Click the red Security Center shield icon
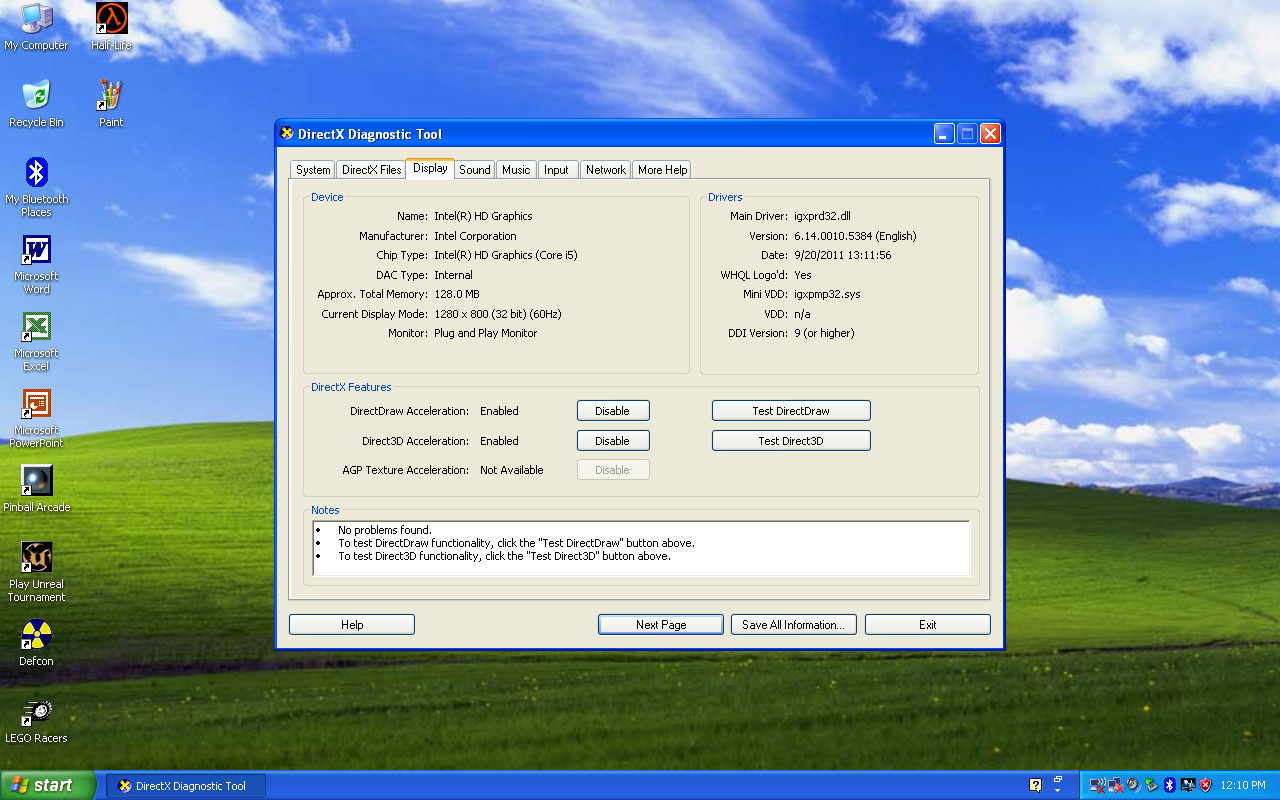Viewport: 1280px width, 800px height. pos(1205,785)
